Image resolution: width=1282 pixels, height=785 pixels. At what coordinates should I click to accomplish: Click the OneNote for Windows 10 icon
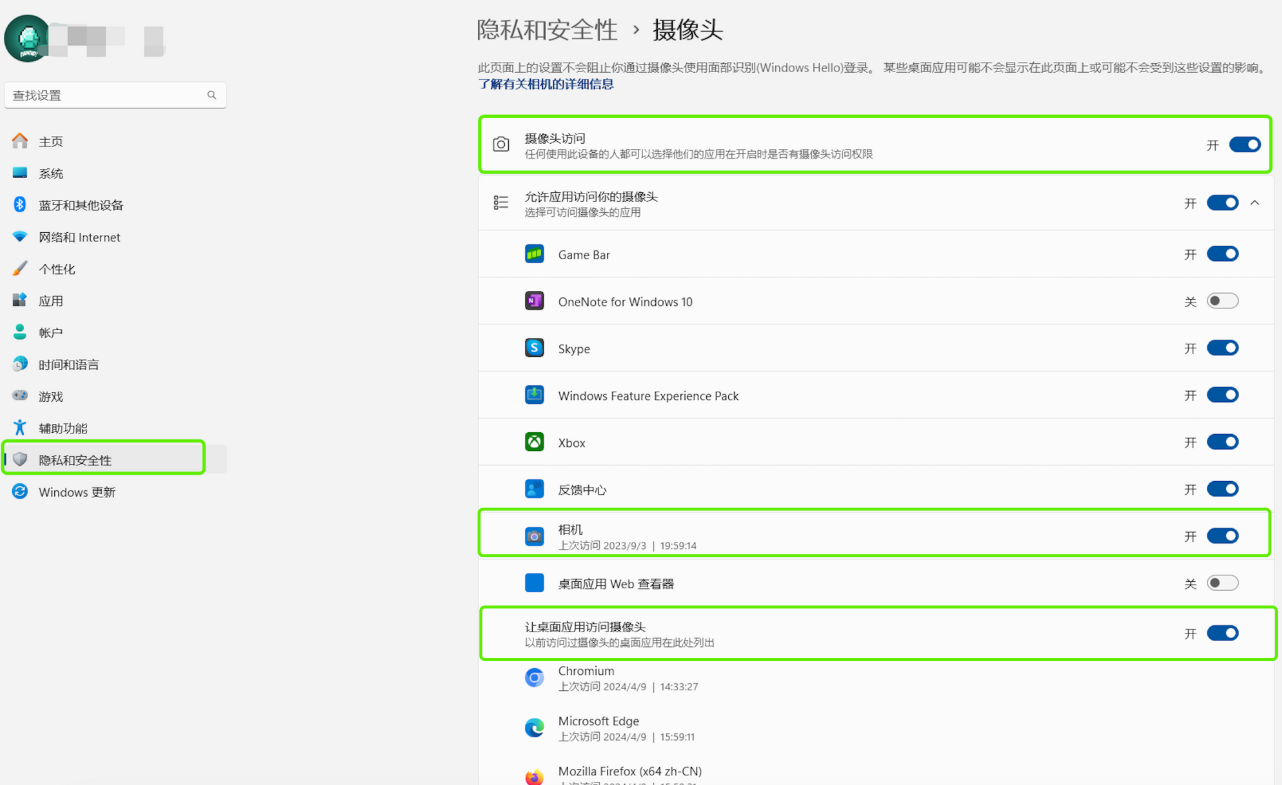click(534, 301)
